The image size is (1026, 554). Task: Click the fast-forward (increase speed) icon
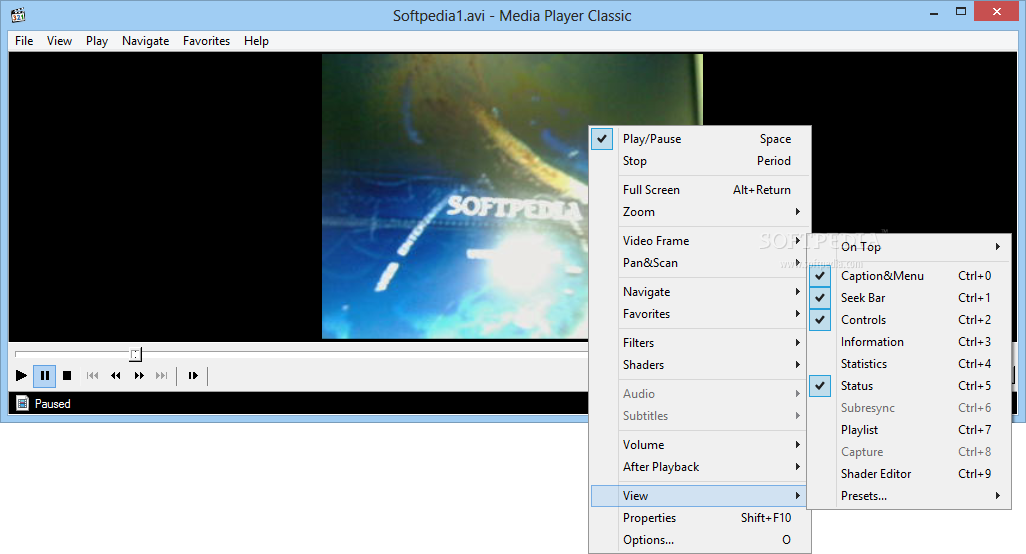[139, 375]
